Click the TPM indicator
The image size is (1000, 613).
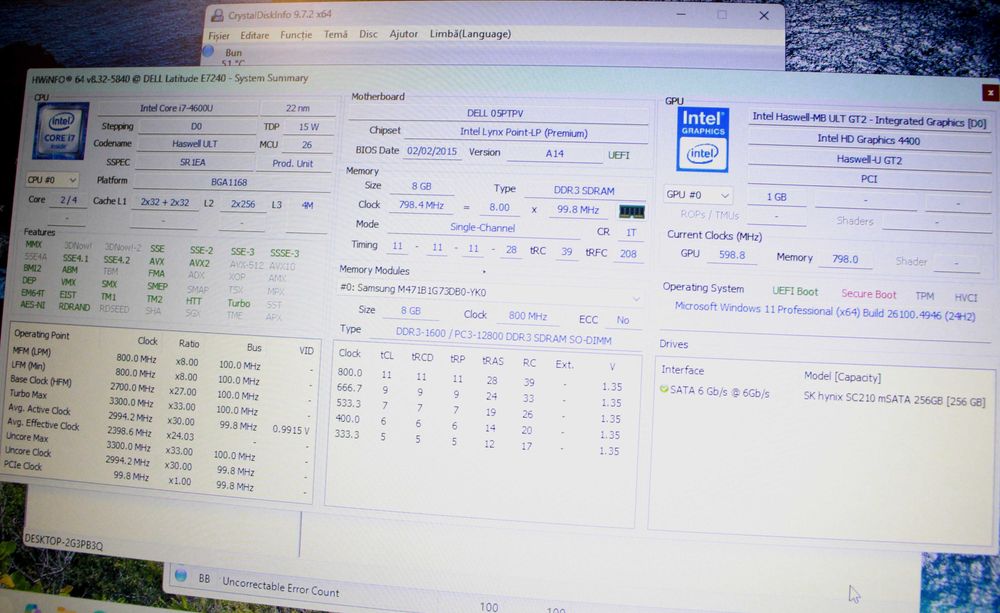[x=924, y=295]
